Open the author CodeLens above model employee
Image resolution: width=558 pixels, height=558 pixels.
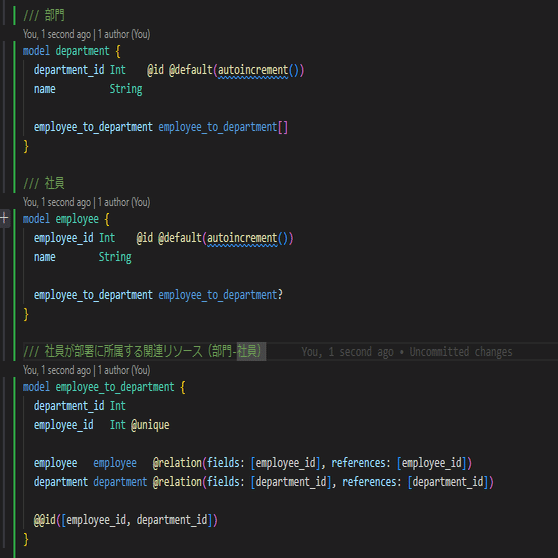(x=86, y=202)
